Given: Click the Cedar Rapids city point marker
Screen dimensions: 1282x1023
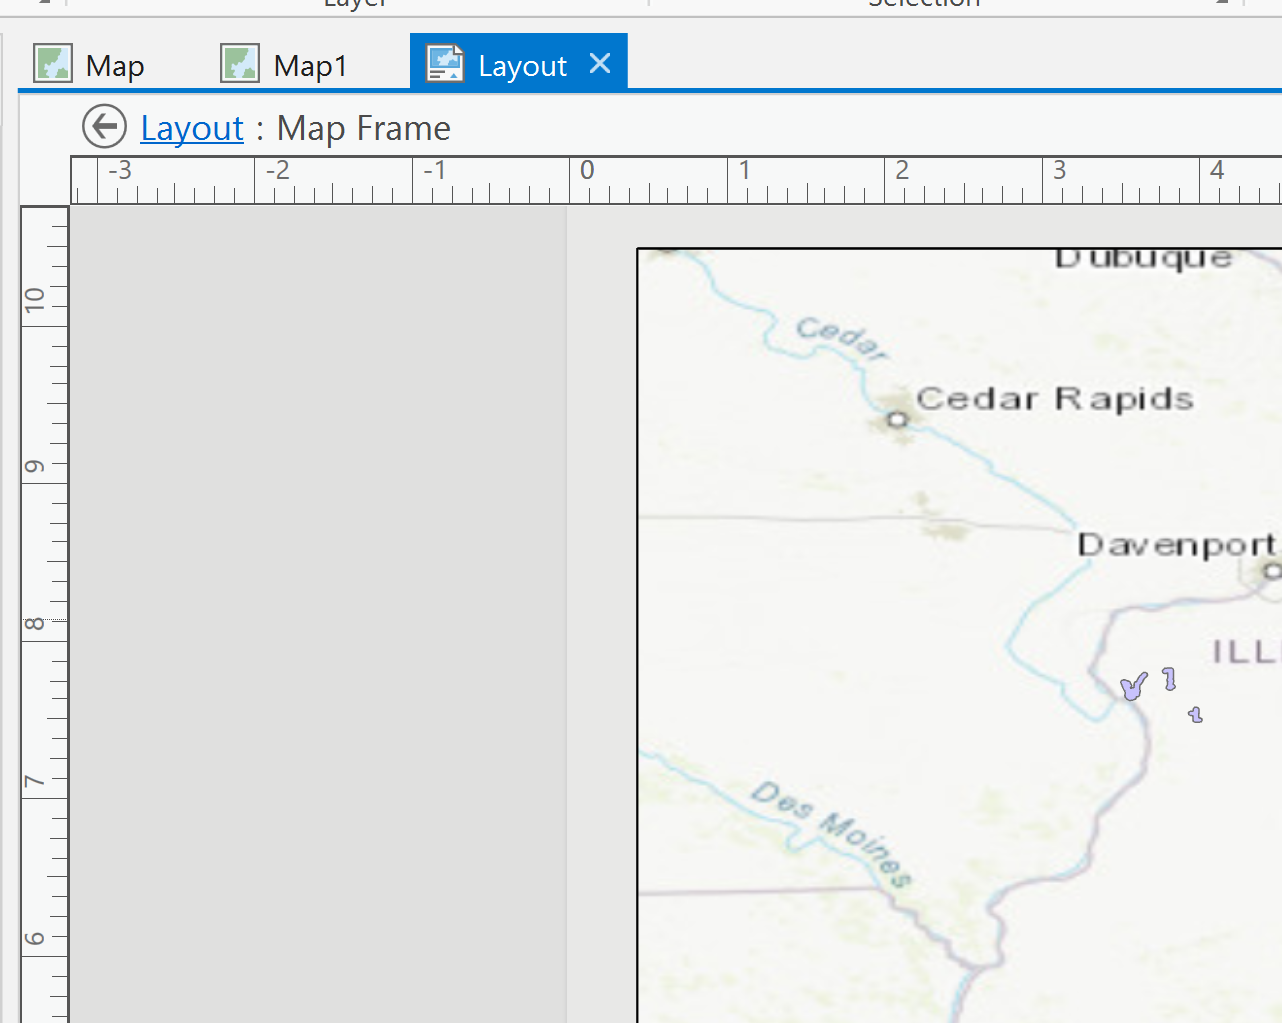Looking at the screenshot, I should click(x=897, y=419).
